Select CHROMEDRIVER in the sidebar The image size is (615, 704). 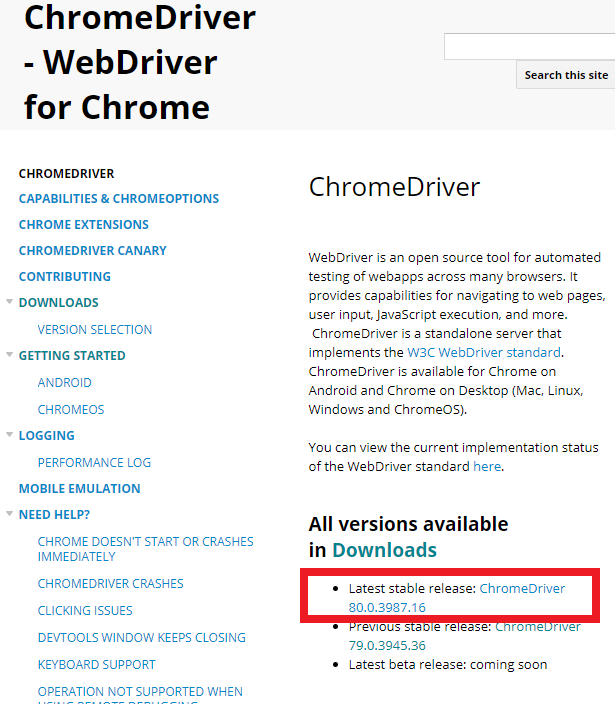pos(66,173)
